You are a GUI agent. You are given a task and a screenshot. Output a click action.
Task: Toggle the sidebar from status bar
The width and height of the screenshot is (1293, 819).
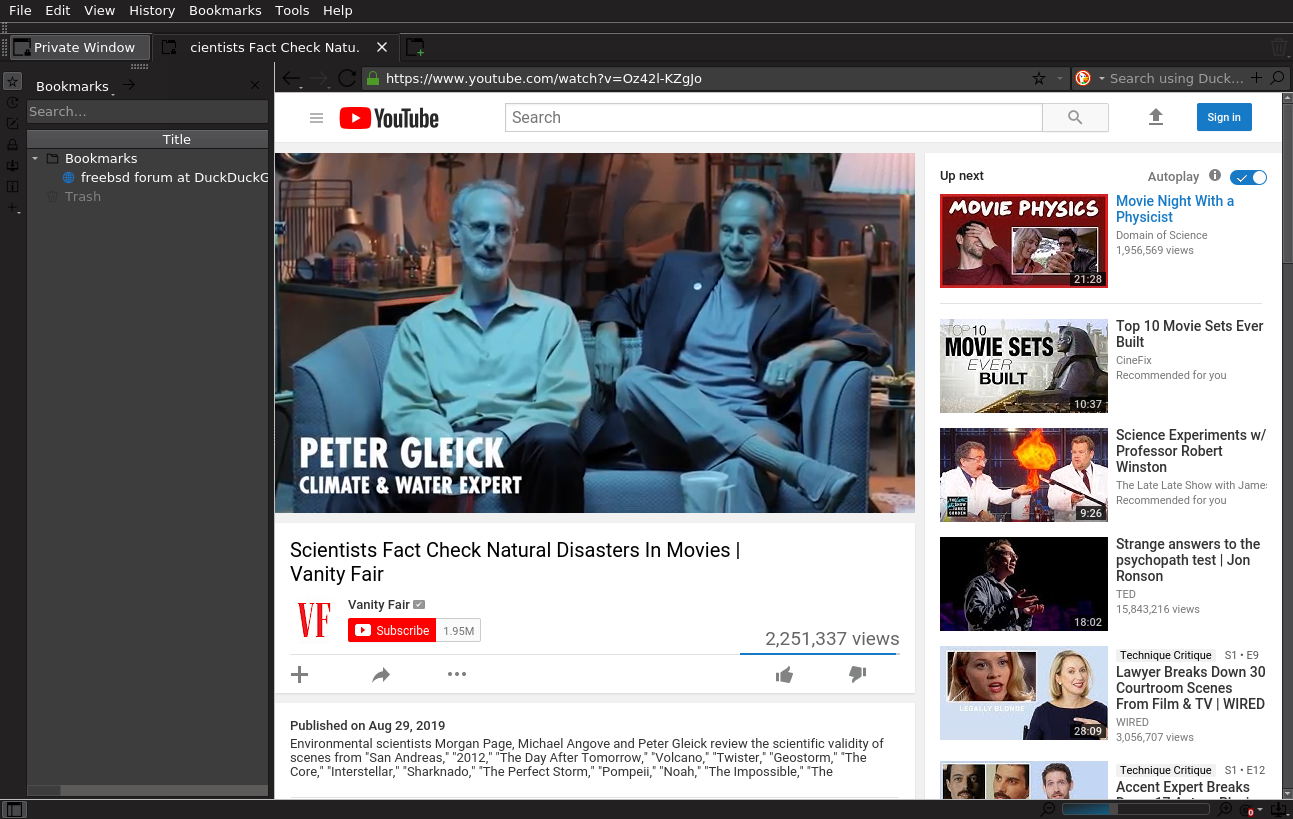(x=14, y=809)
